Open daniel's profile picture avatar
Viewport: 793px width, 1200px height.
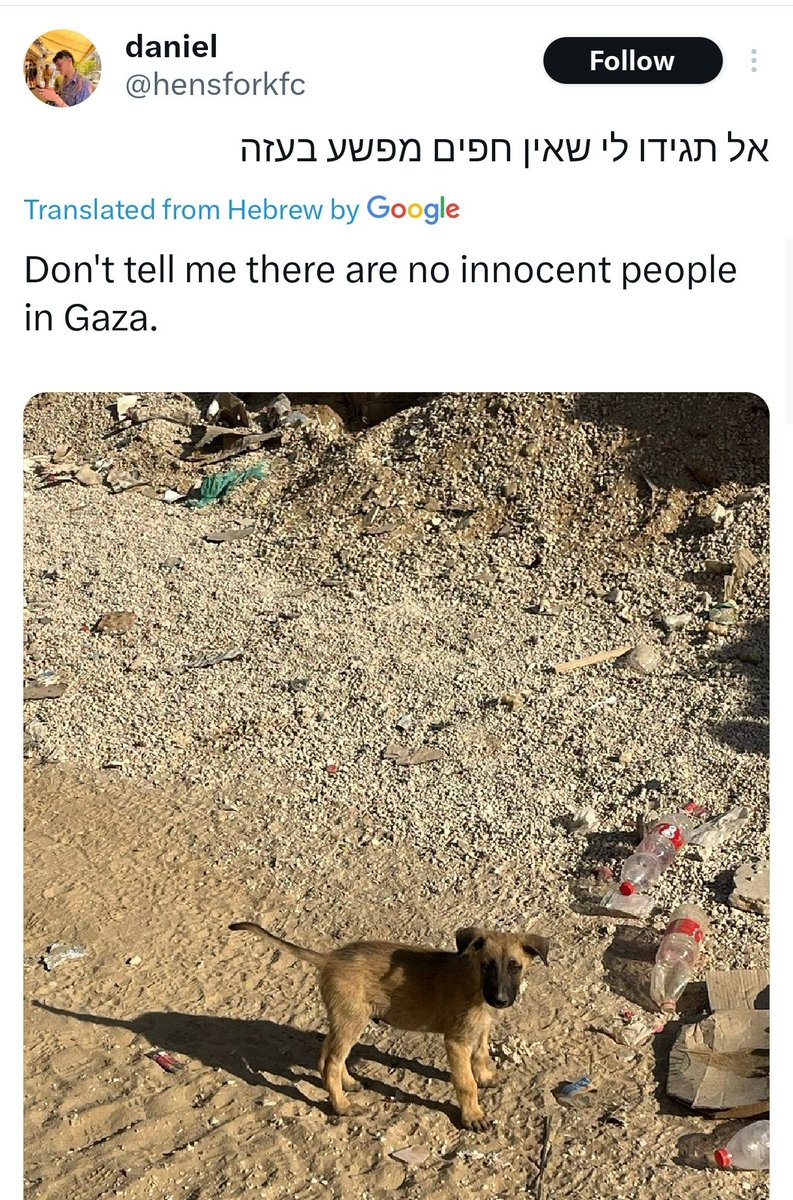[x=62, y=68]
